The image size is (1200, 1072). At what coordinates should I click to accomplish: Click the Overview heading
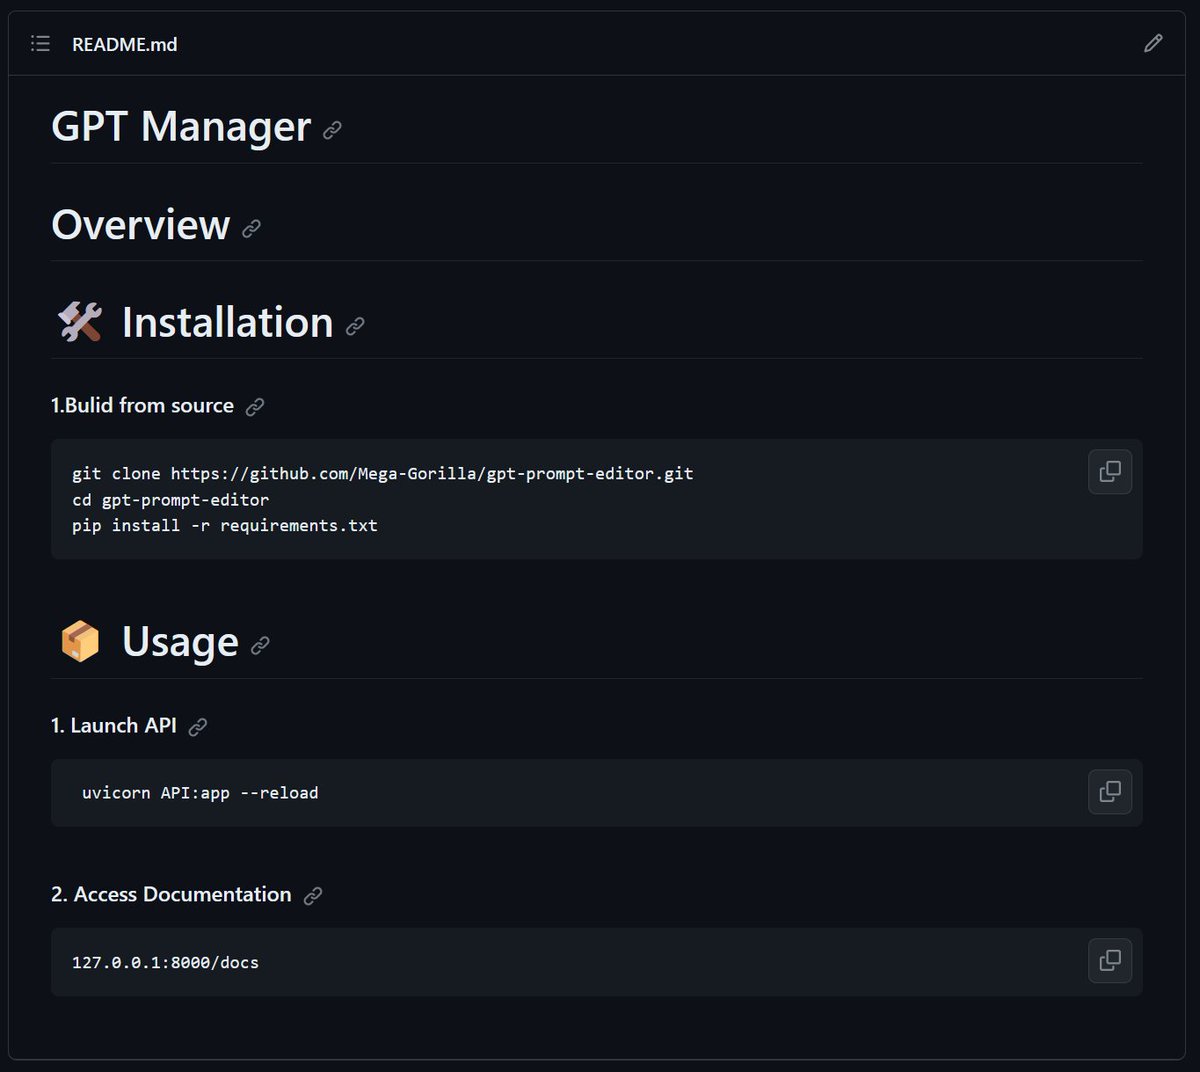[141, 225]
